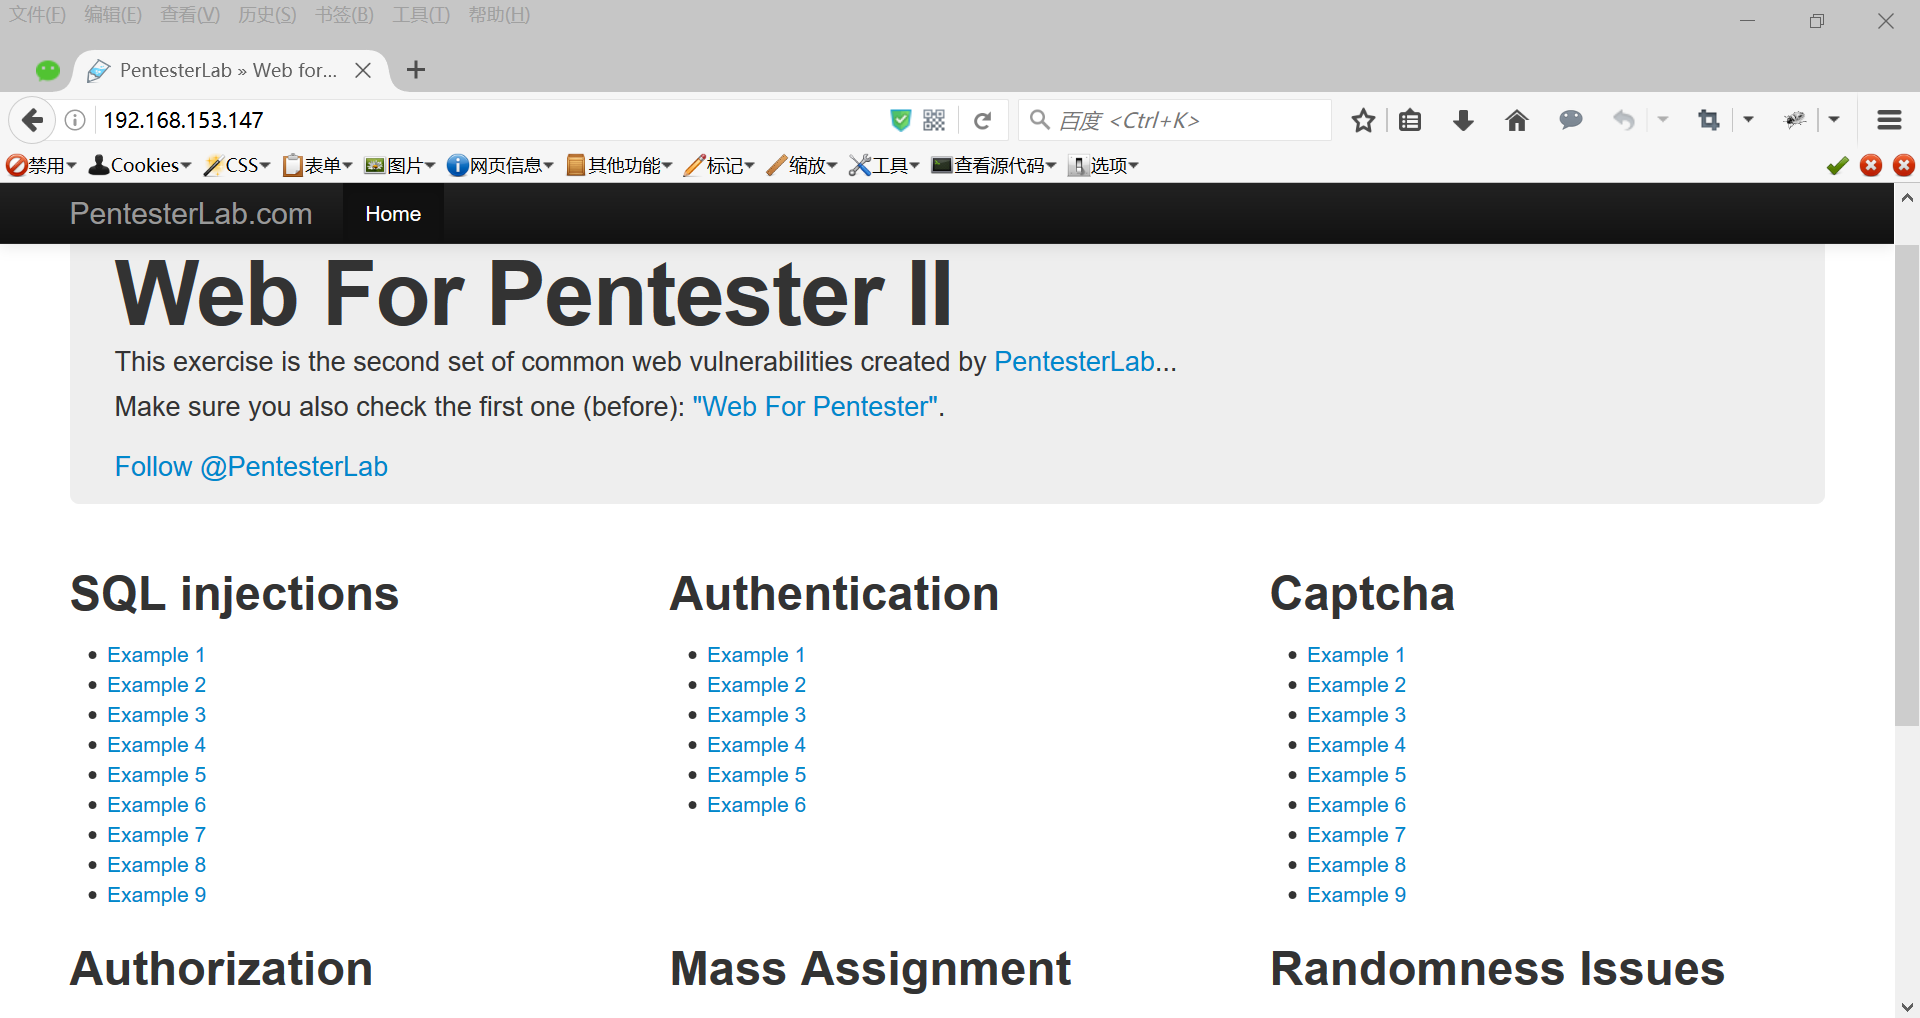Open Authentication Example 3
This screenshot has height=1018, width=1920.
point(756,715)
